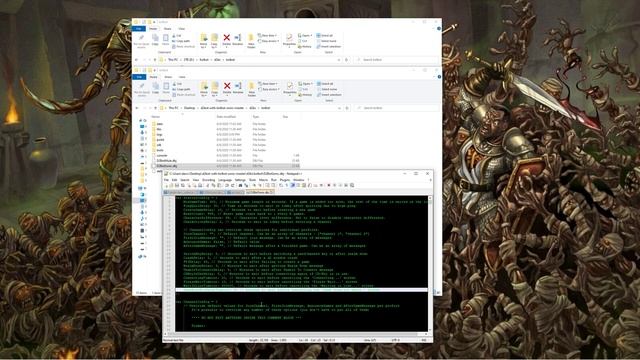Click the Find binoculars icon in Notepad++
Image resolution: width=640 pixels, height=360 pixels.
point(240,185)
